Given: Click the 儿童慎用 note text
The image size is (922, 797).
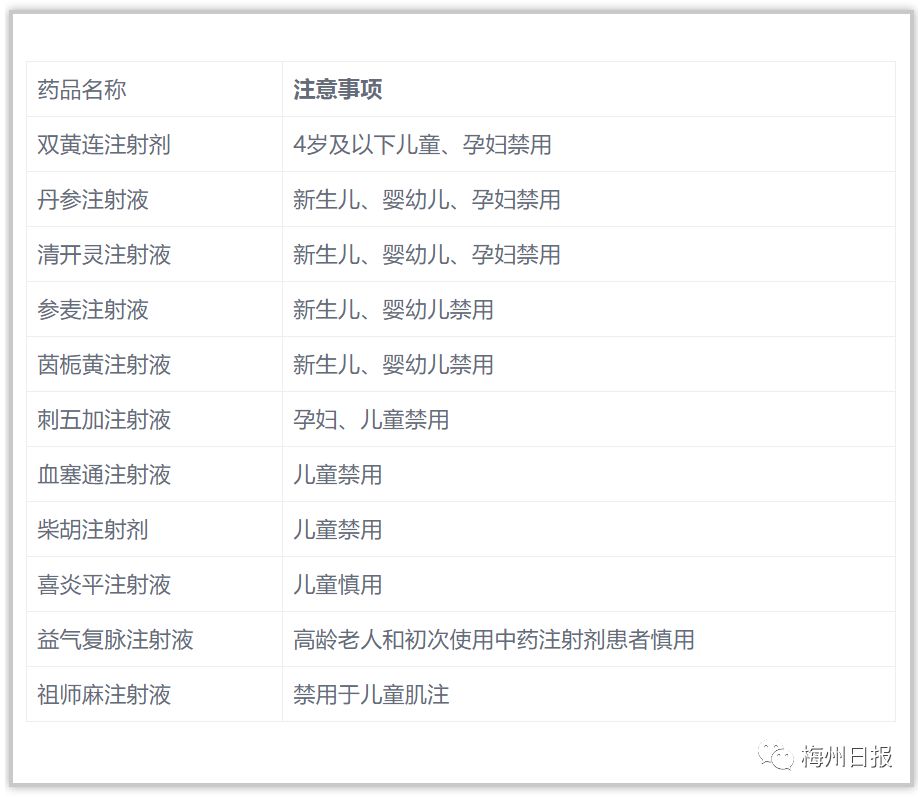Looking at the screenshot, I should coord(338,585).
